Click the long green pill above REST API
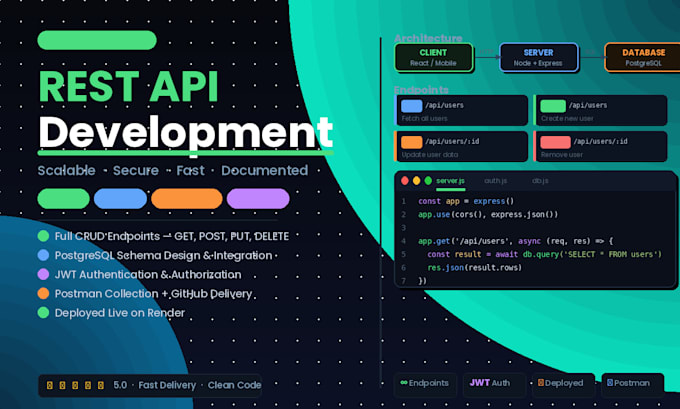Viewport: 680px width, 409px height. pos(97,40)
